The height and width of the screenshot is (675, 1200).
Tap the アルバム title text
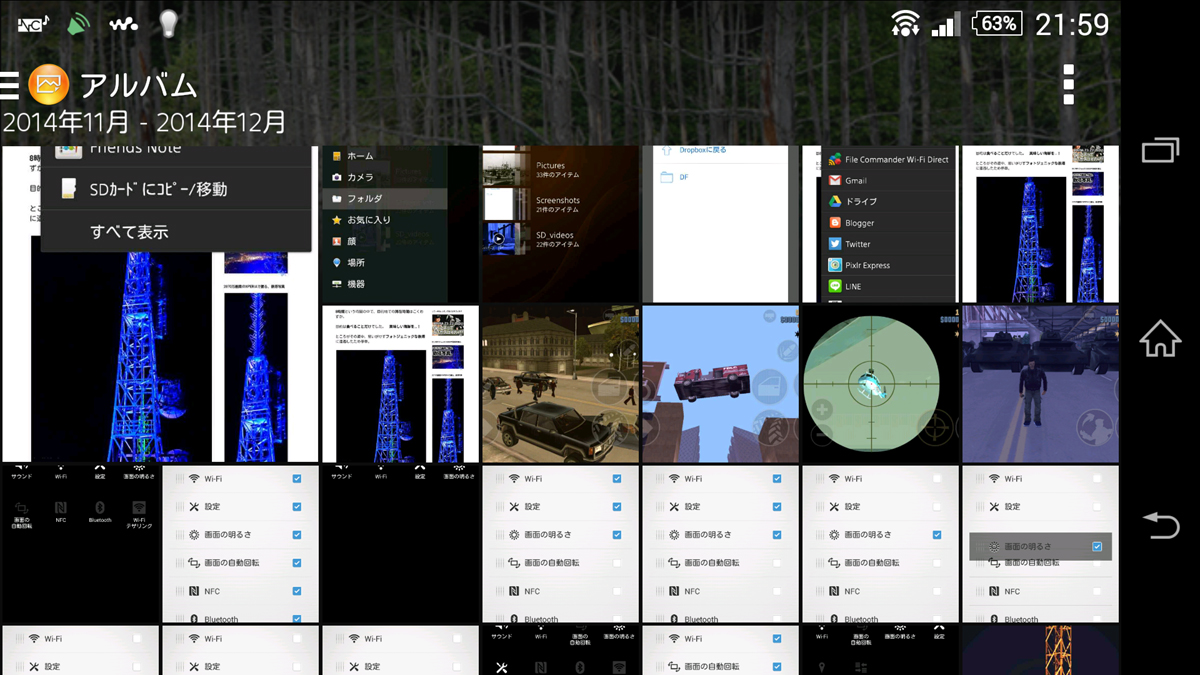(139, 85)
